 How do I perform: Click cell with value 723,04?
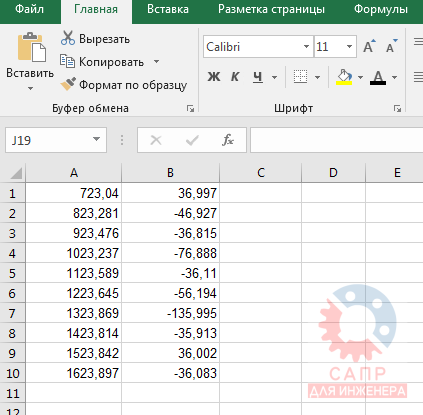click(x=74, y=193)
